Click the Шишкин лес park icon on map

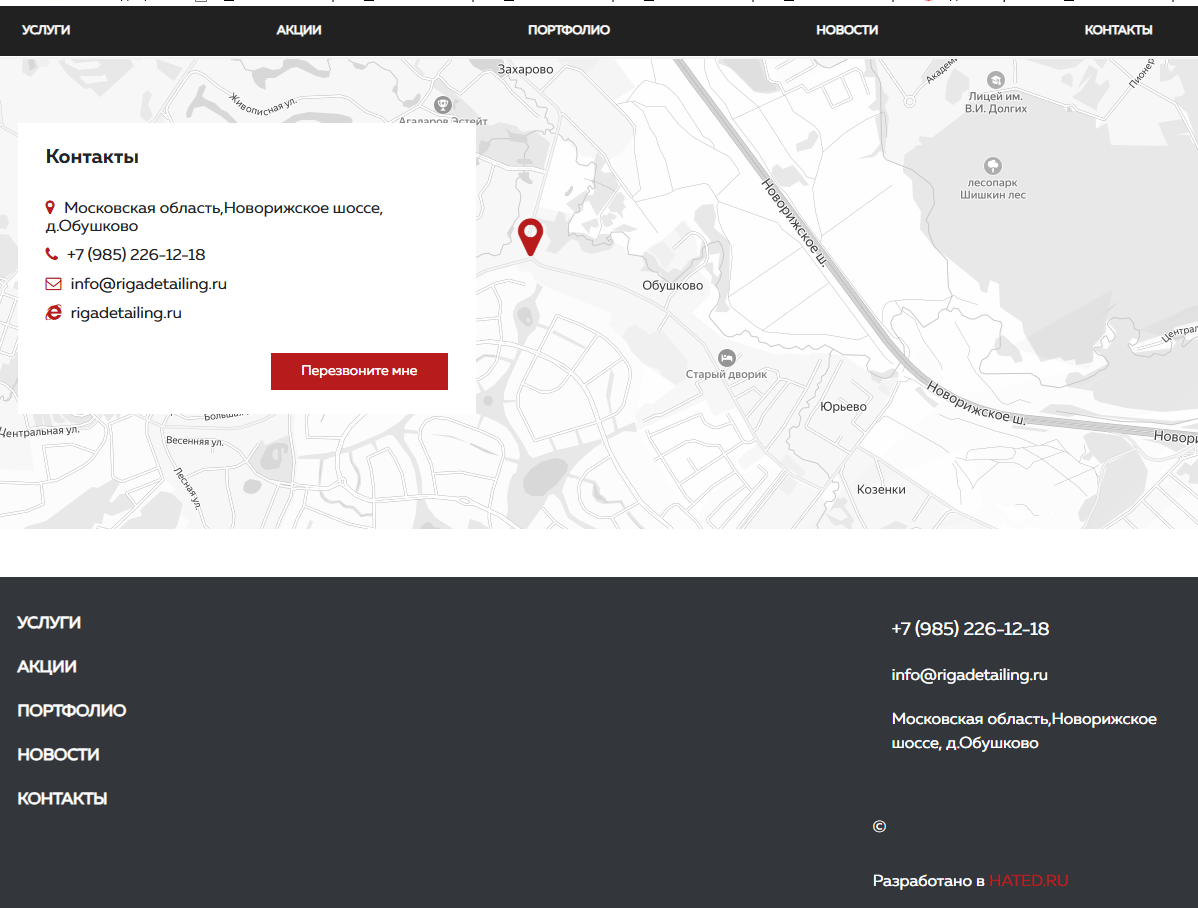[x=993, y=166]
